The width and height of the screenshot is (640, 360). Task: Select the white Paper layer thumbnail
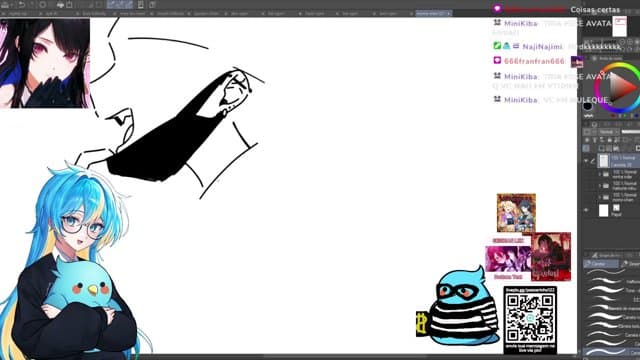pos(604,211)
